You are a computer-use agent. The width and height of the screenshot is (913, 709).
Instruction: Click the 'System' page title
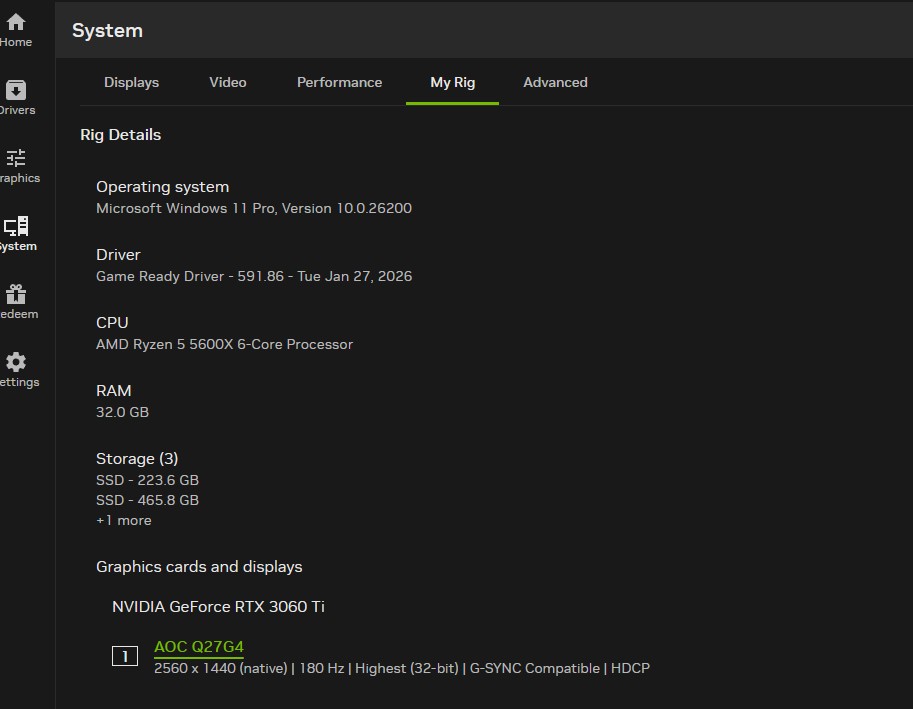pyautogui.click(x=107, y=30)
